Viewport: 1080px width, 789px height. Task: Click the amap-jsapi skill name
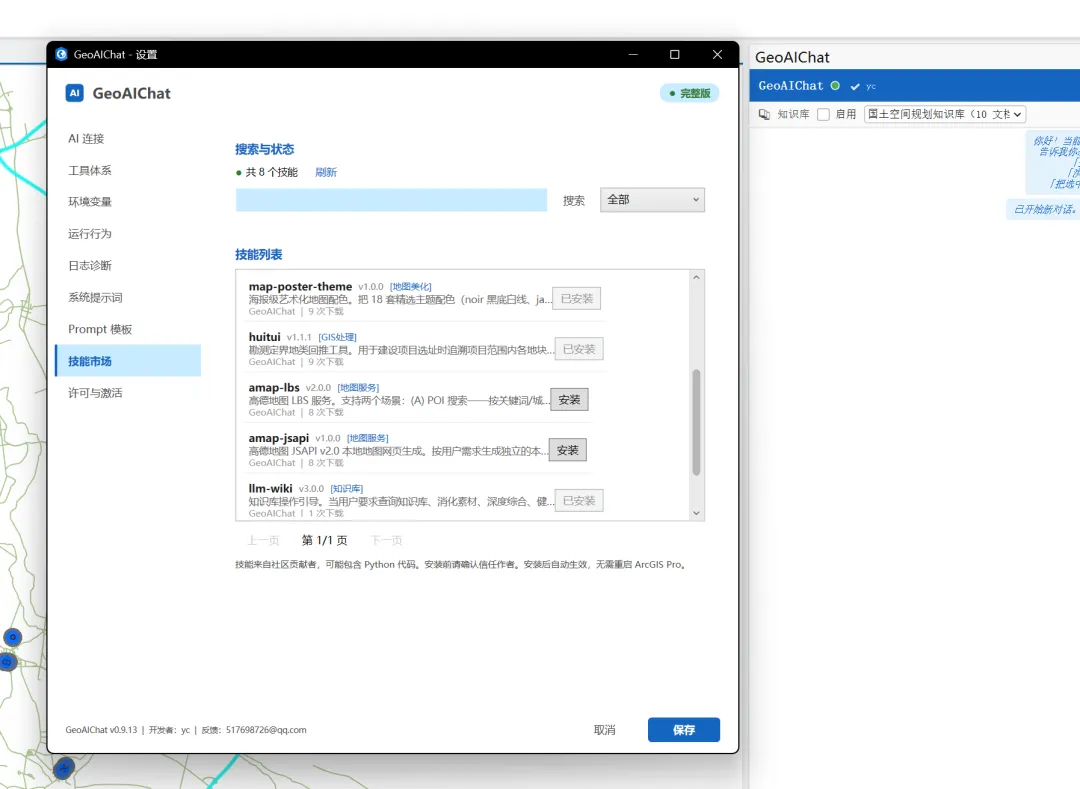[279, 438]
